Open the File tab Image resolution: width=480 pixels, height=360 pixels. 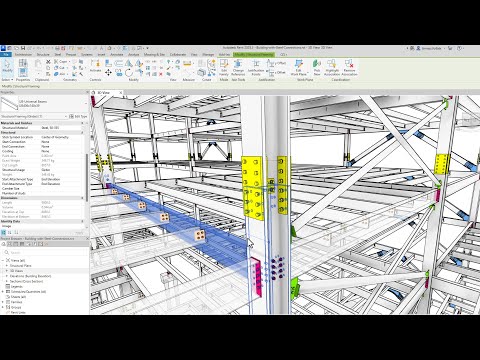pyautogui.click(x=6, y=54)
